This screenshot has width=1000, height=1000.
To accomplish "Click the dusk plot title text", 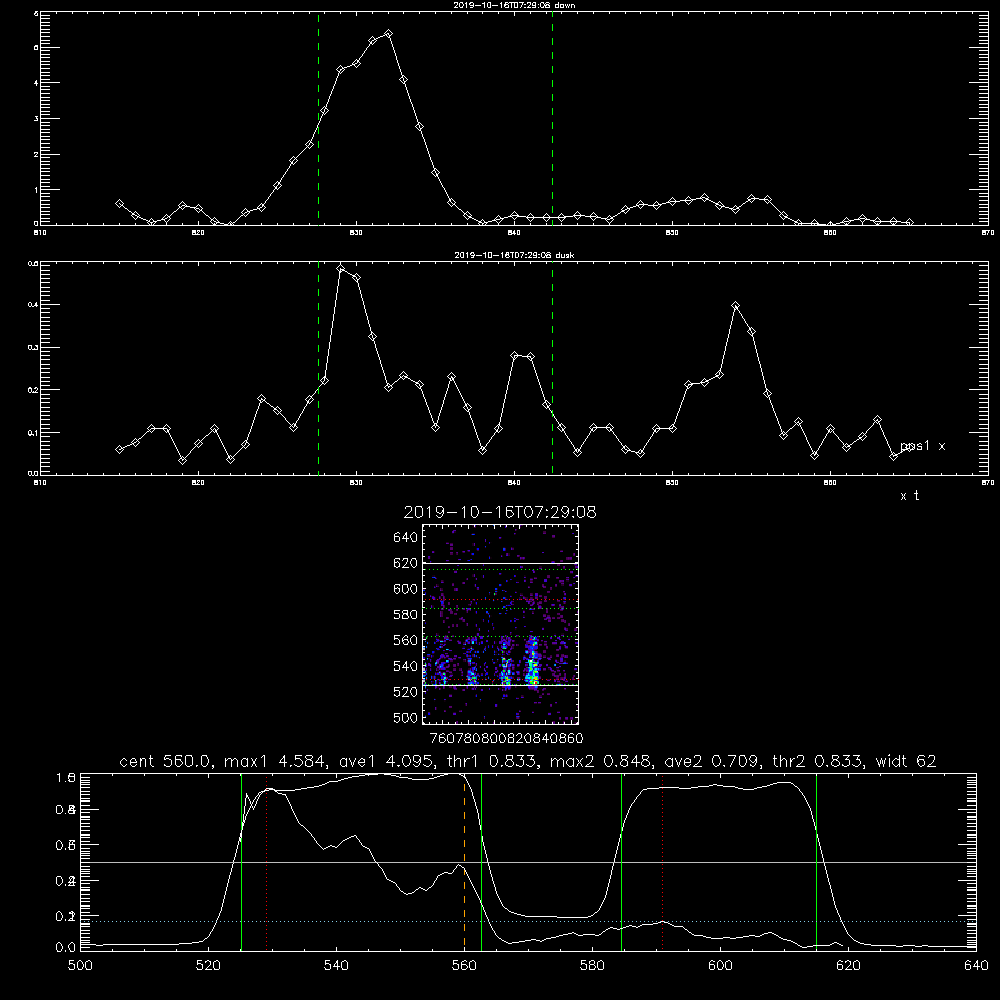I will [514, 255].
